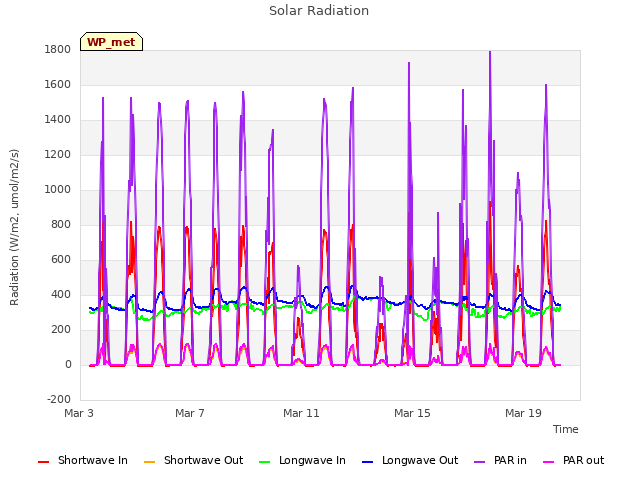This screenshot has width=640, height=480.
Task: Click the orange Shortwave Out legend swatch
Action: (x=149, y=462)
